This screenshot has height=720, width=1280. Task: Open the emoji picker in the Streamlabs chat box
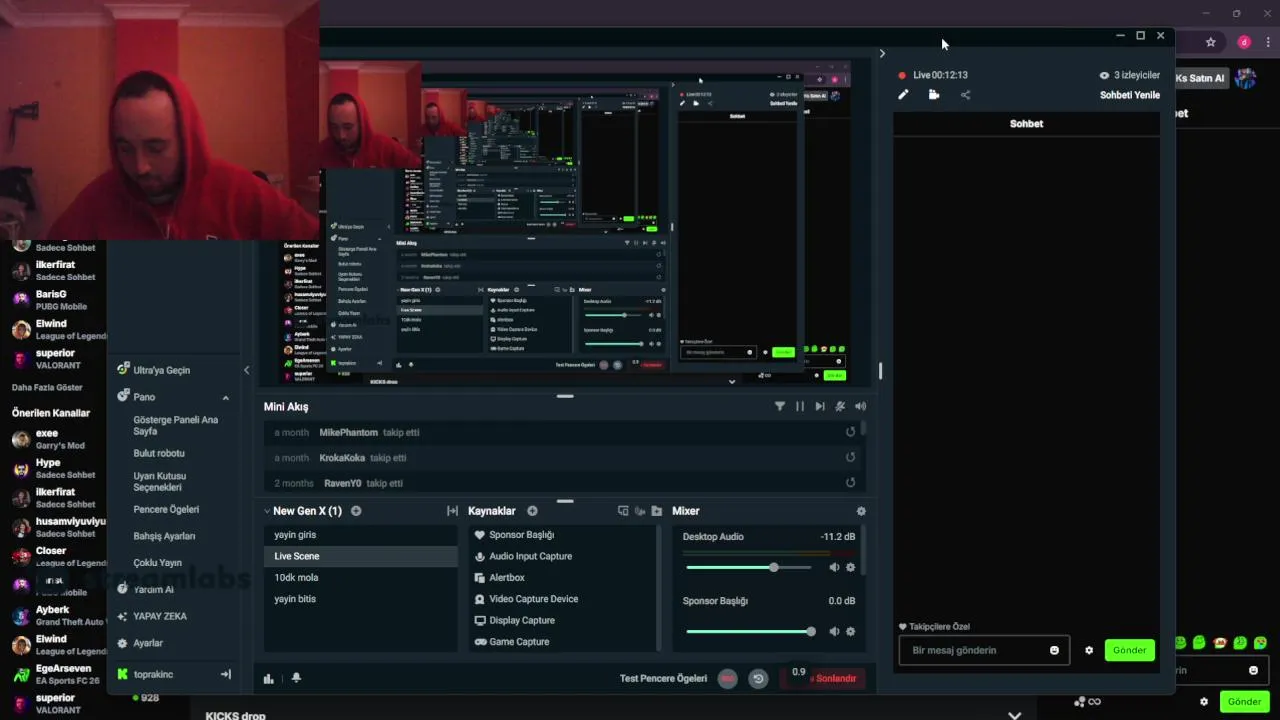pyautogui.click(x=1054, y=650)
